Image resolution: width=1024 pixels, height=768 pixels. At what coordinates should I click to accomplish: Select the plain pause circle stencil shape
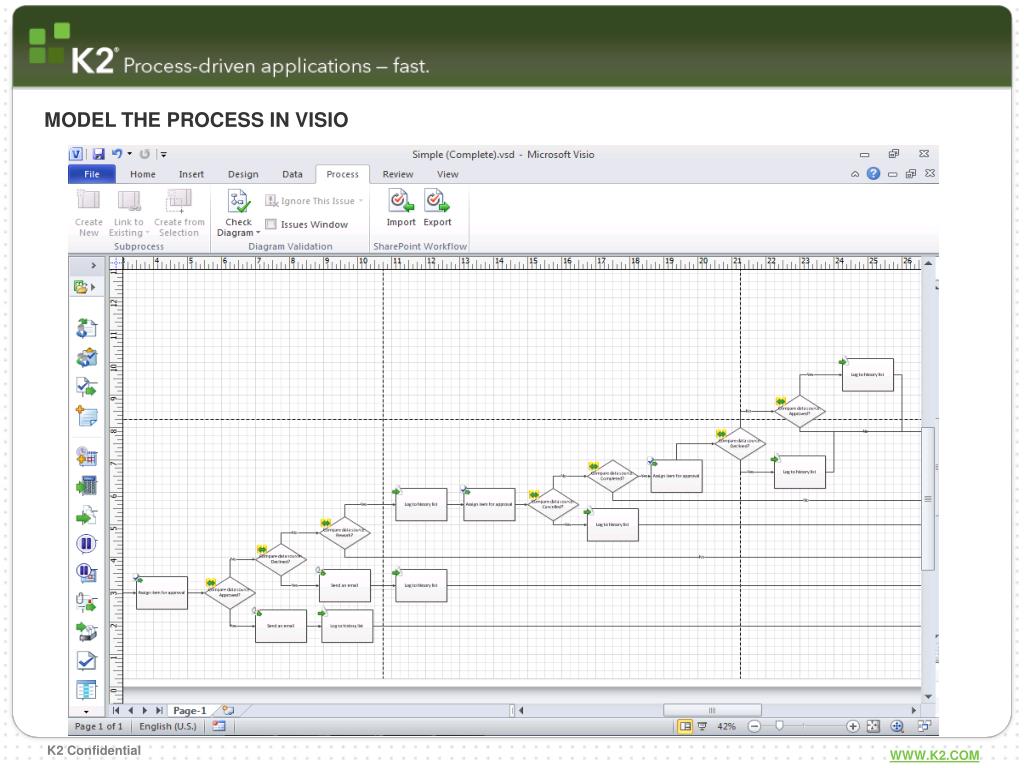click(x=86, y=543)
